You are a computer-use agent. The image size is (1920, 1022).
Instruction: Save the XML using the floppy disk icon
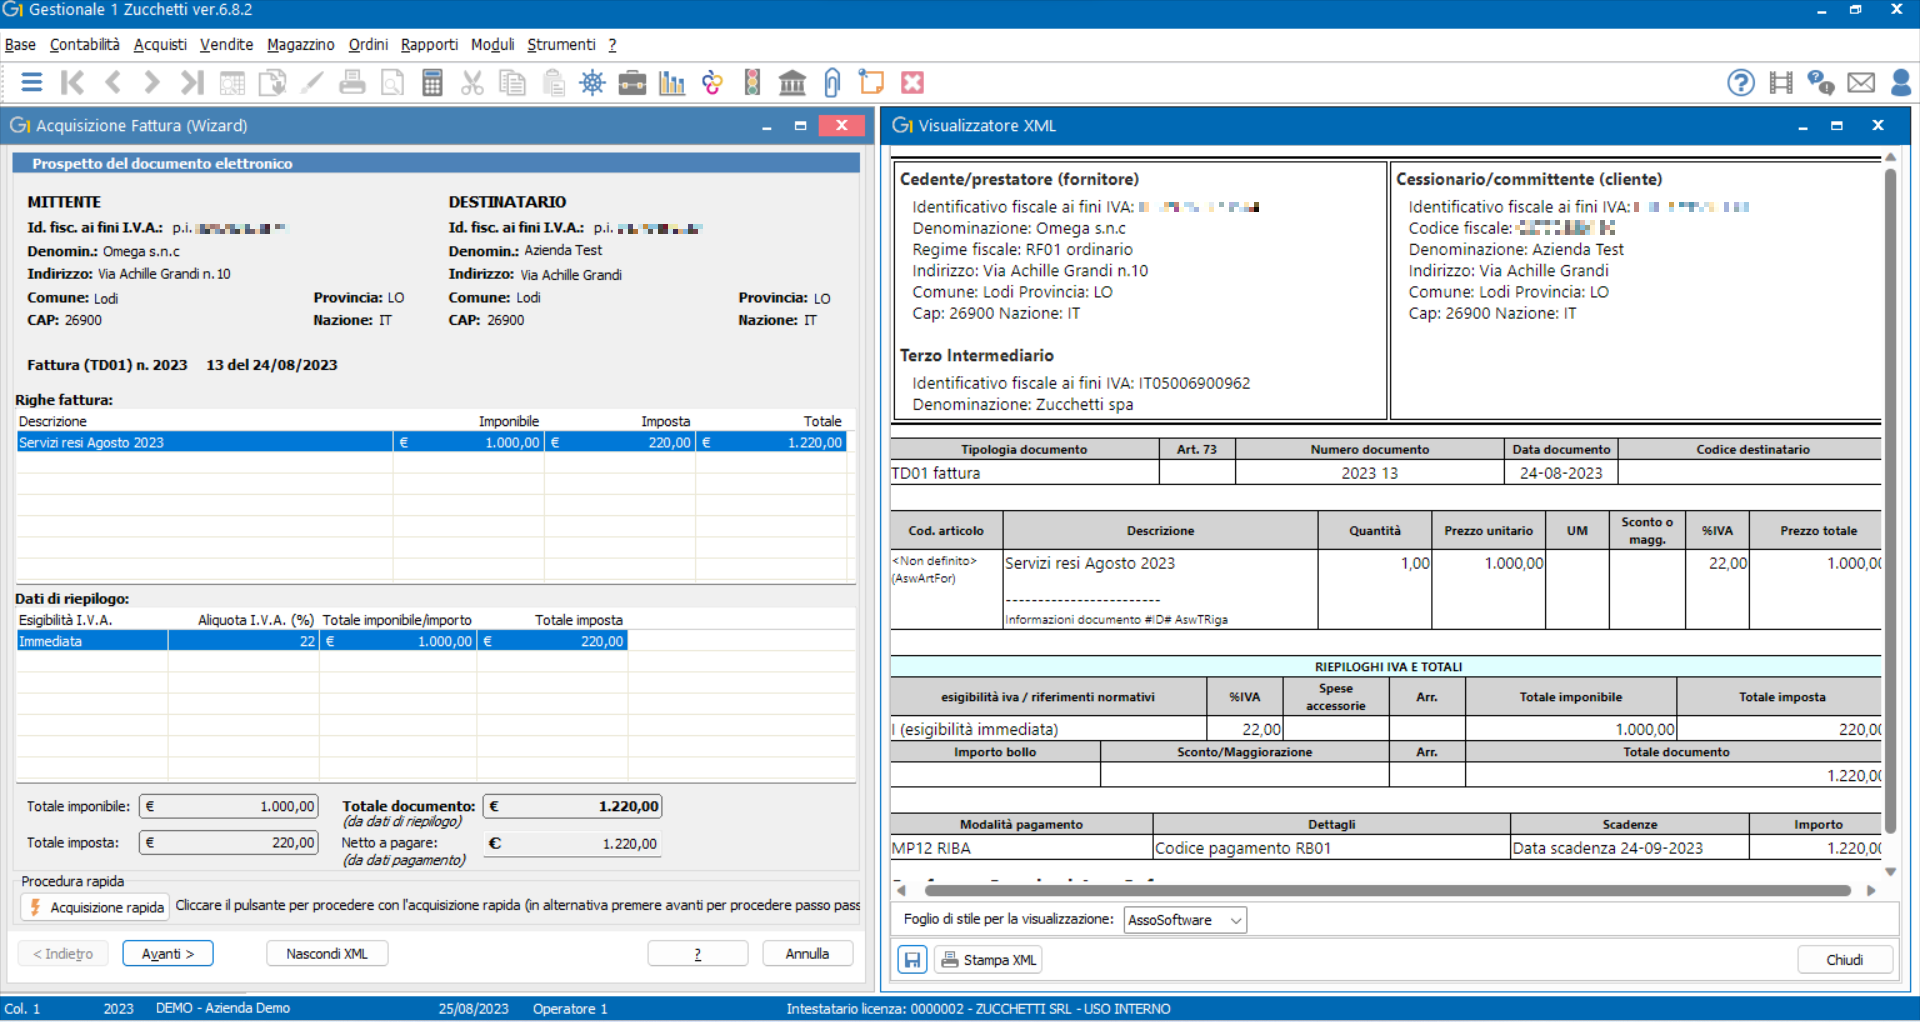click(x=911, y=959)
